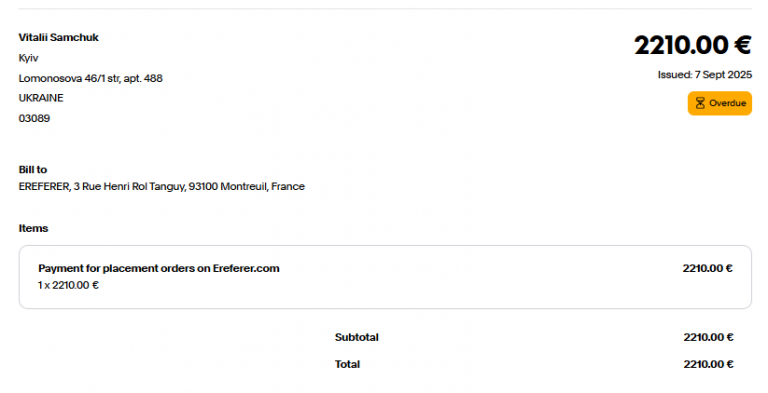The height and width of the screenshot is (393, 768).
Task: Click the Bill to heading
Action: pos(33,170)
